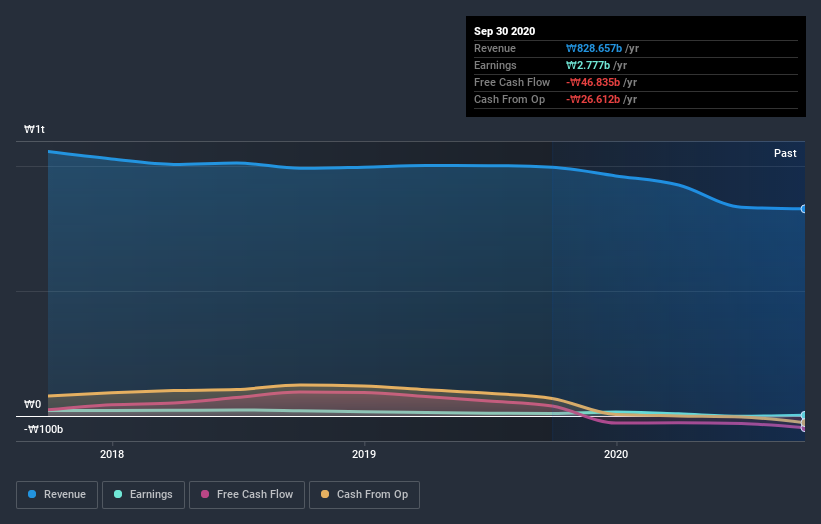Viewport: 821px width, 524px height.
Task: Click the Revenue endpoint marker on chart
Action: [803, 209]
